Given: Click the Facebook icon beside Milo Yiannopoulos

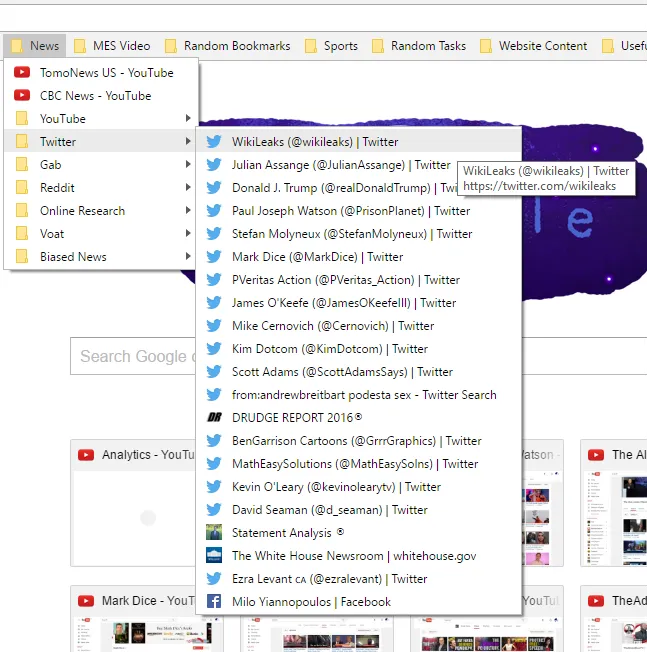Looking at the screenshot, I should 214,601.
